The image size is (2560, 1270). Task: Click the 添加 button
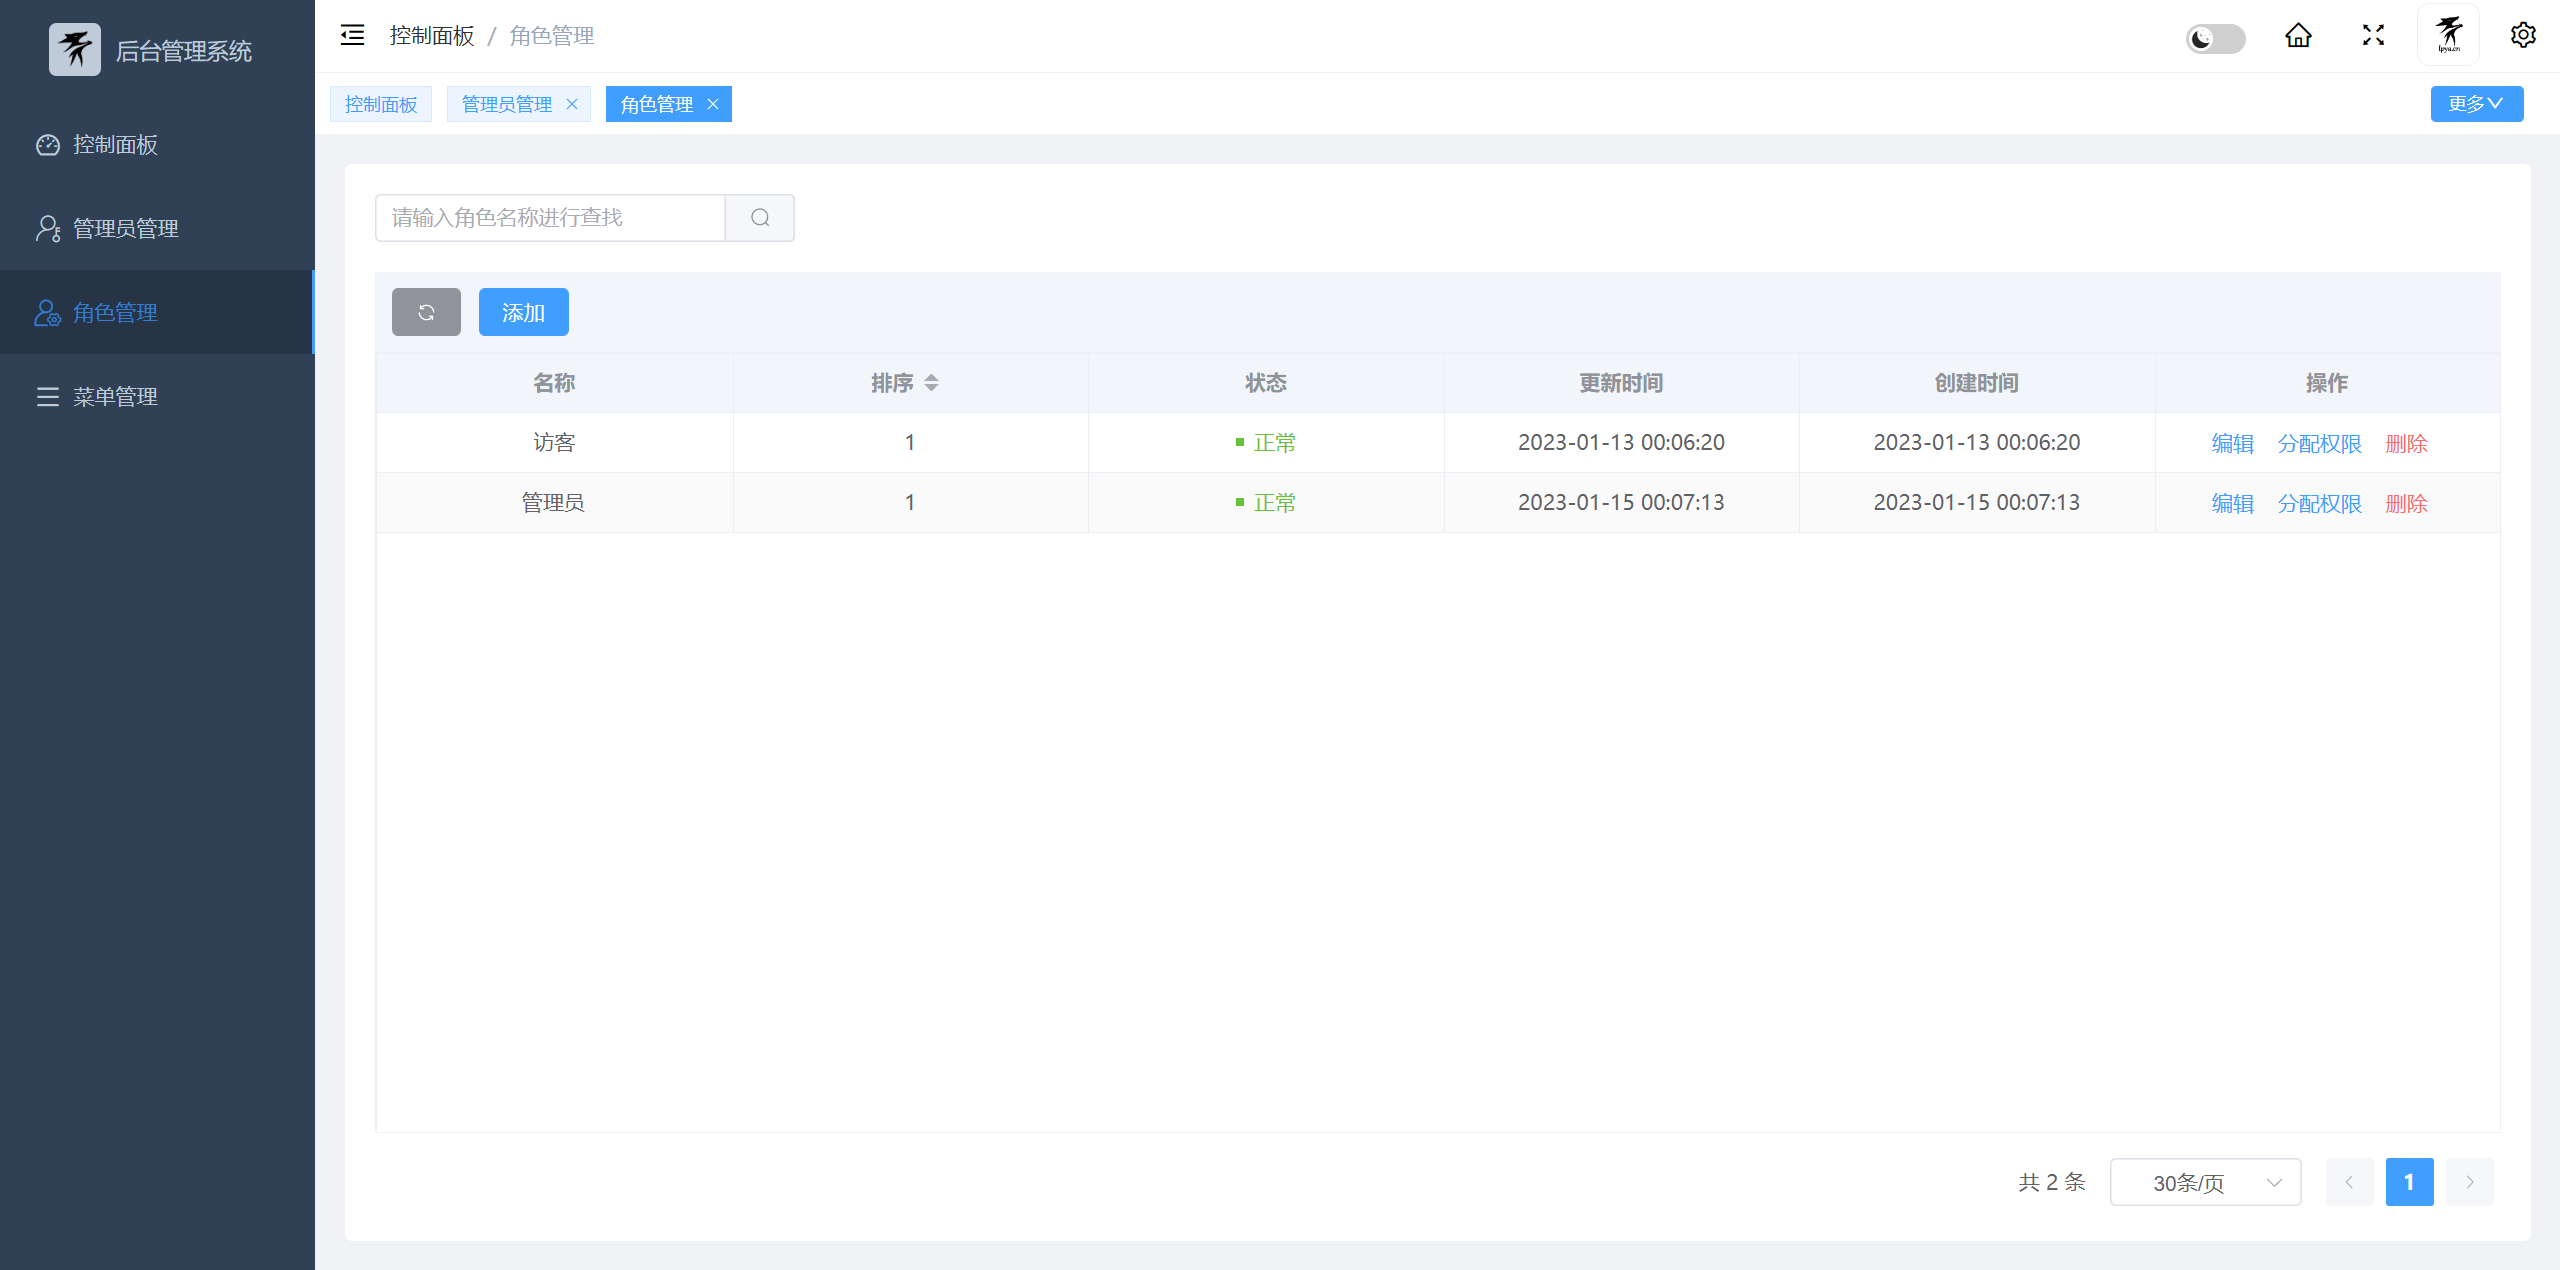point(524,312)
